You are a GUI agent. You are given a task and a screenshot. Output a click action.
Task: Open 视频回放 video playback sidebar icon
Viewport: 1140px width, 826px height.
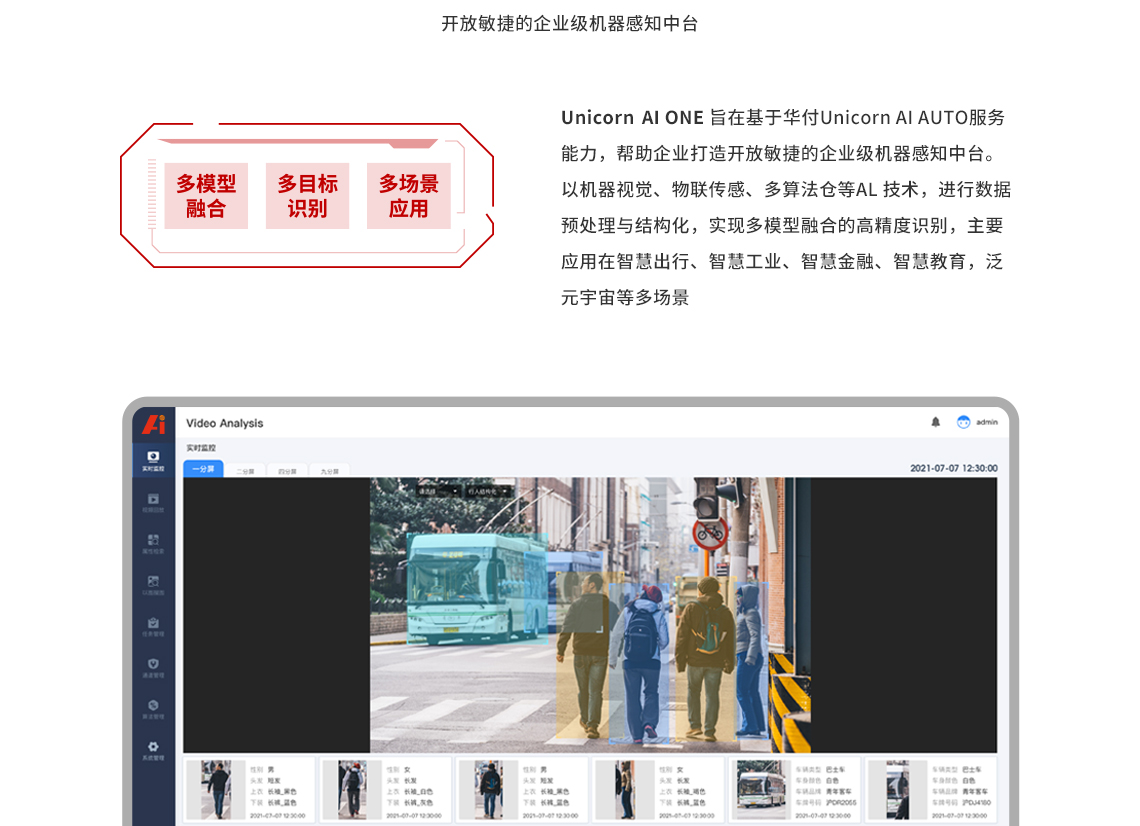(153, 502)
